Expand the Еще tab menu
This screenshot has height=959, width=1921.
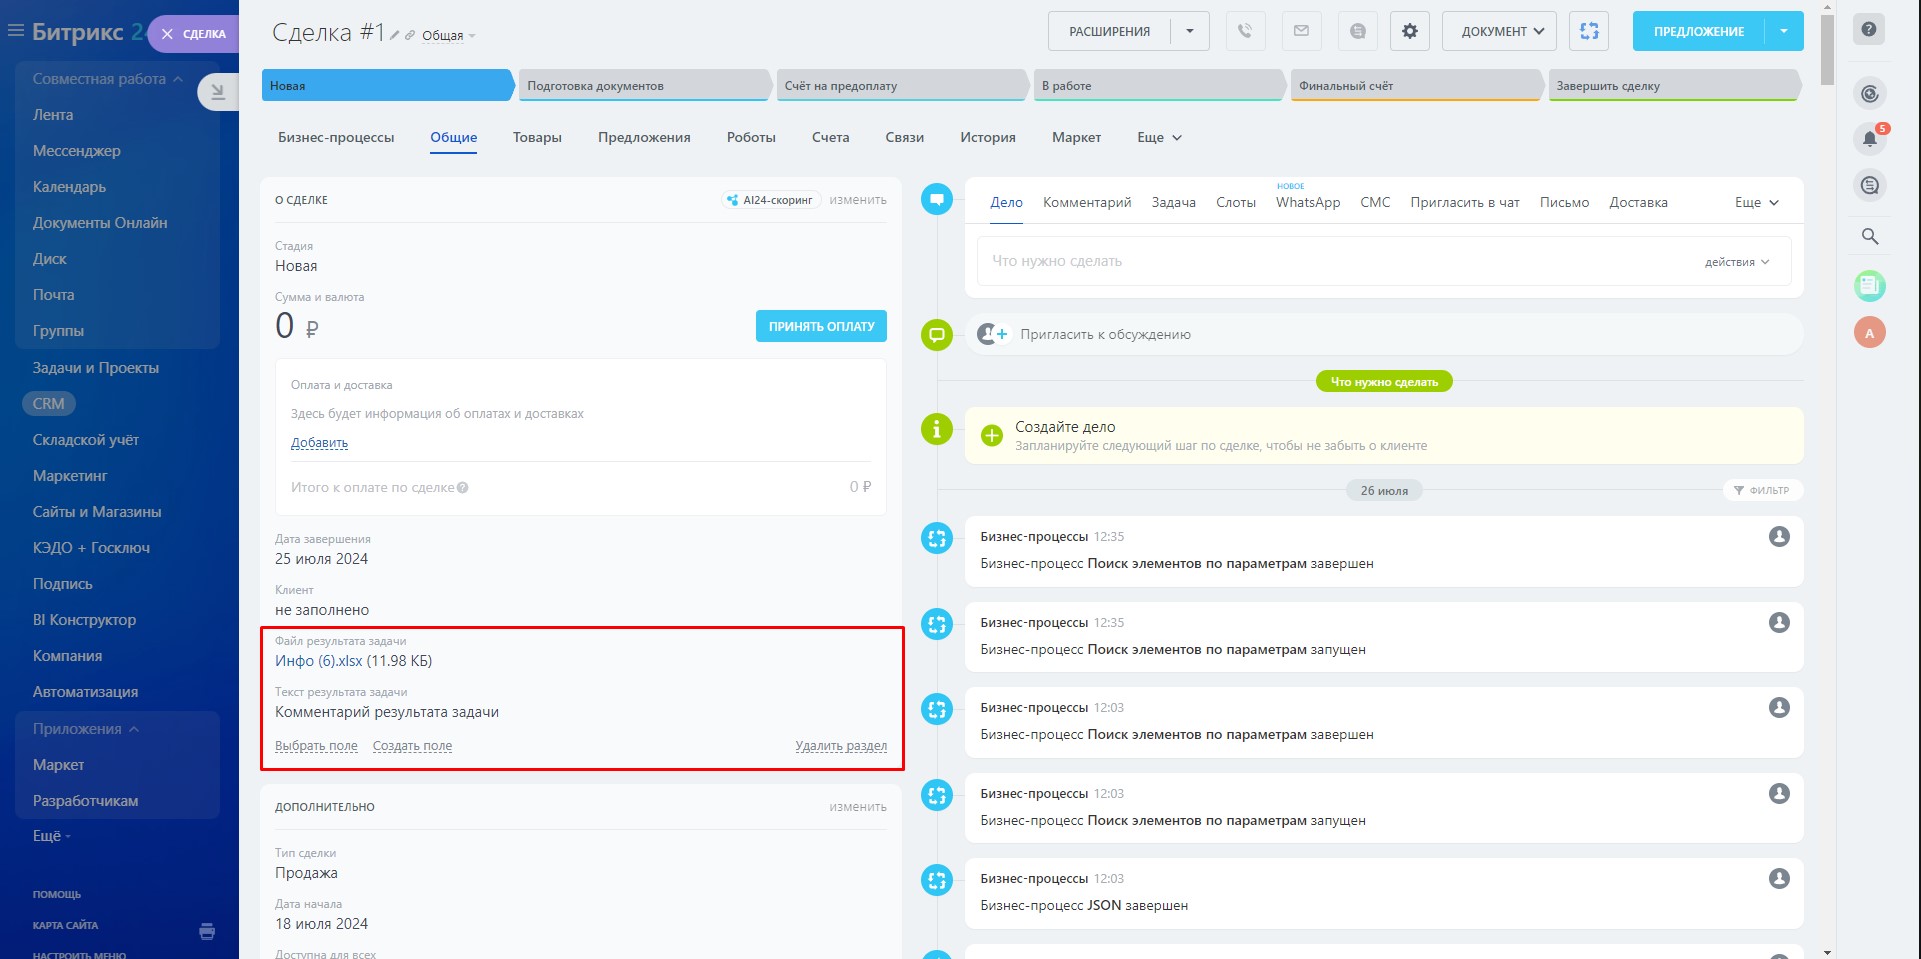[1159, 138]
